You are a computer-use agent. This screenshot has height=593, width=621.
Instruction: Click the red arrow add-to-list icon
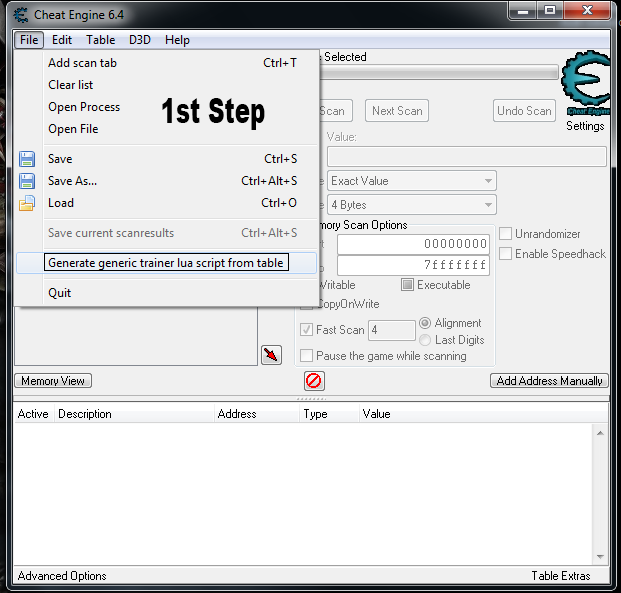271,355
